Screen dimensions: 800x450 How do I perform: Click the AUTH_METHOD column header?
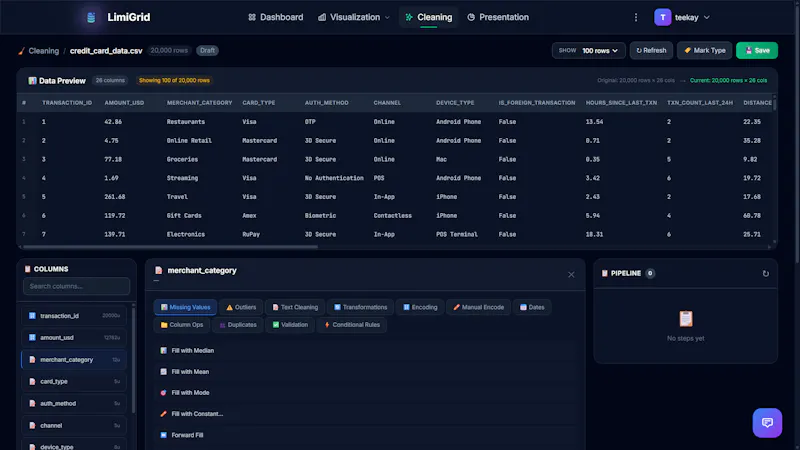click(327, 103)
